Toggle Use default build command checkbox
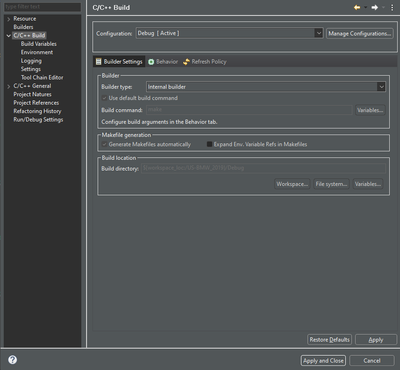 click(104, 98)
